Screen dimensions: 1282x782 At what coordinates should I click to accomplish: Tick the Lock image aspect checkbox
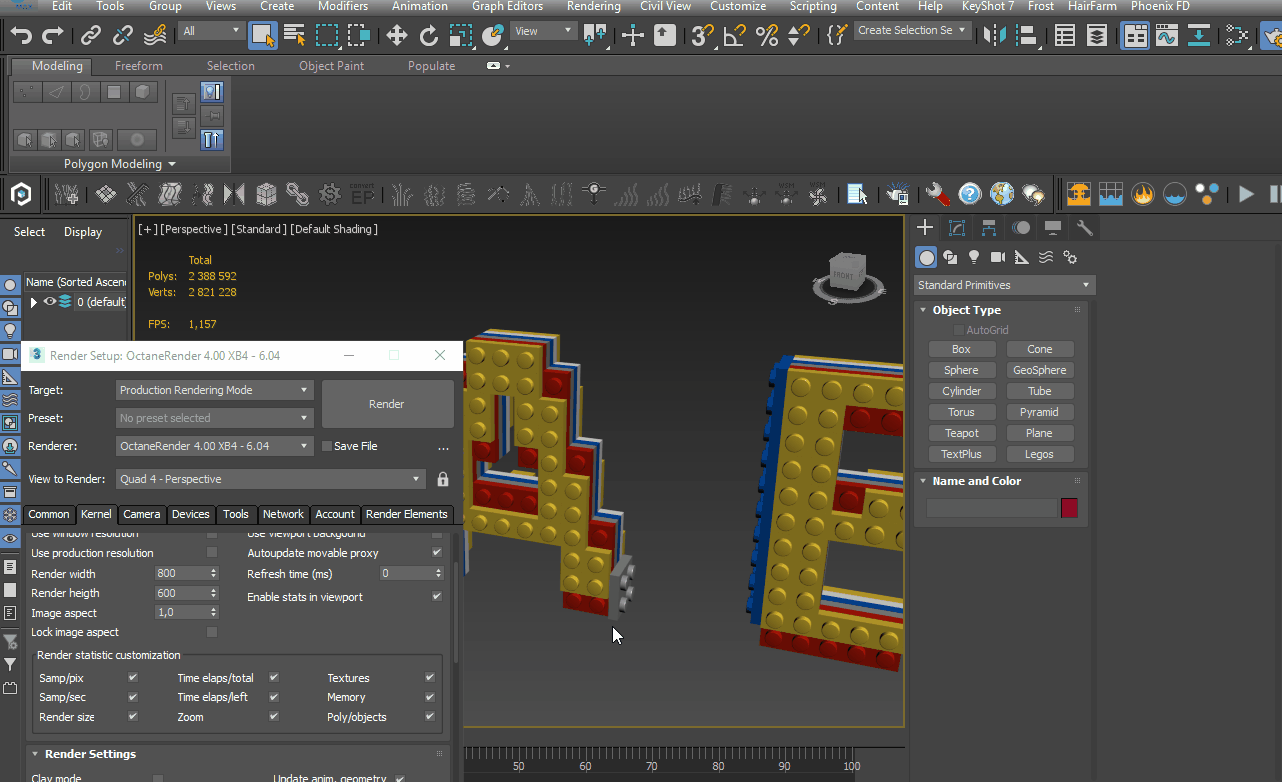[212, 632]
